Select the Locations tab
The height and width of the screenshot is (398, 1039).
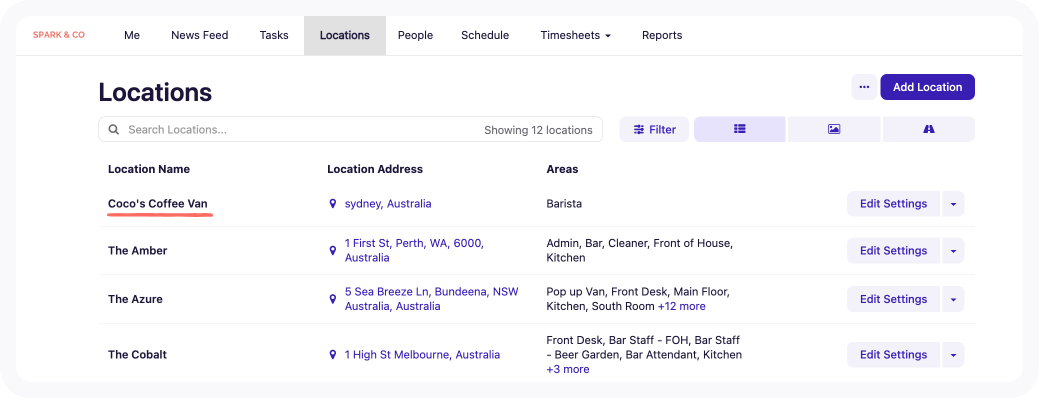(345, 35)
